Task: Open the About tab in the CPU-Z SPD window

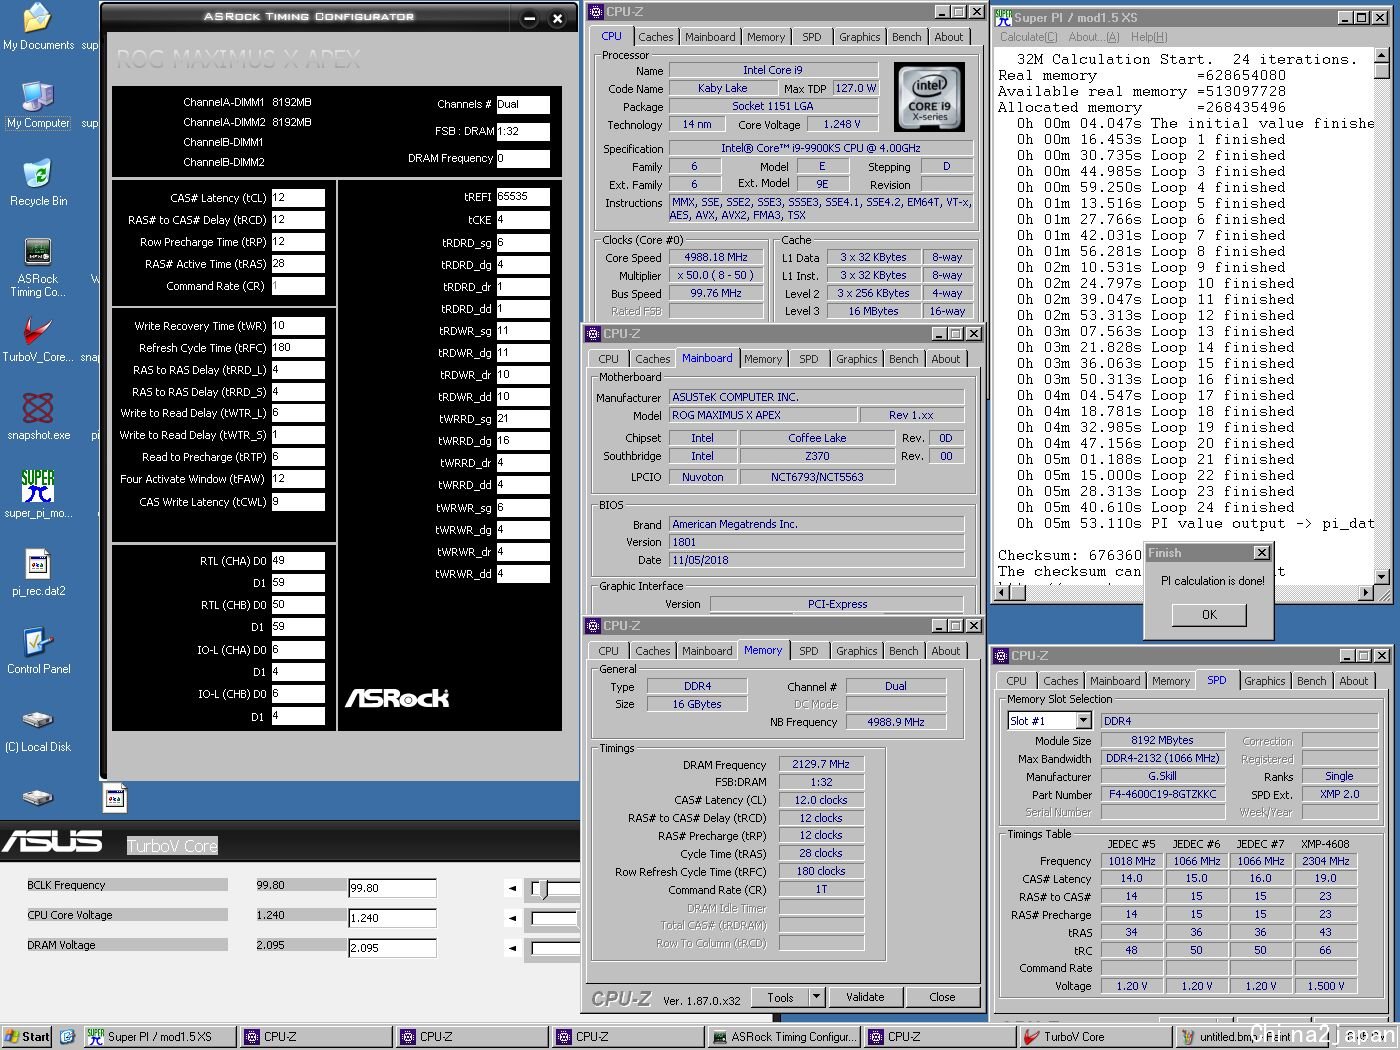Action: coord(1354,681)
